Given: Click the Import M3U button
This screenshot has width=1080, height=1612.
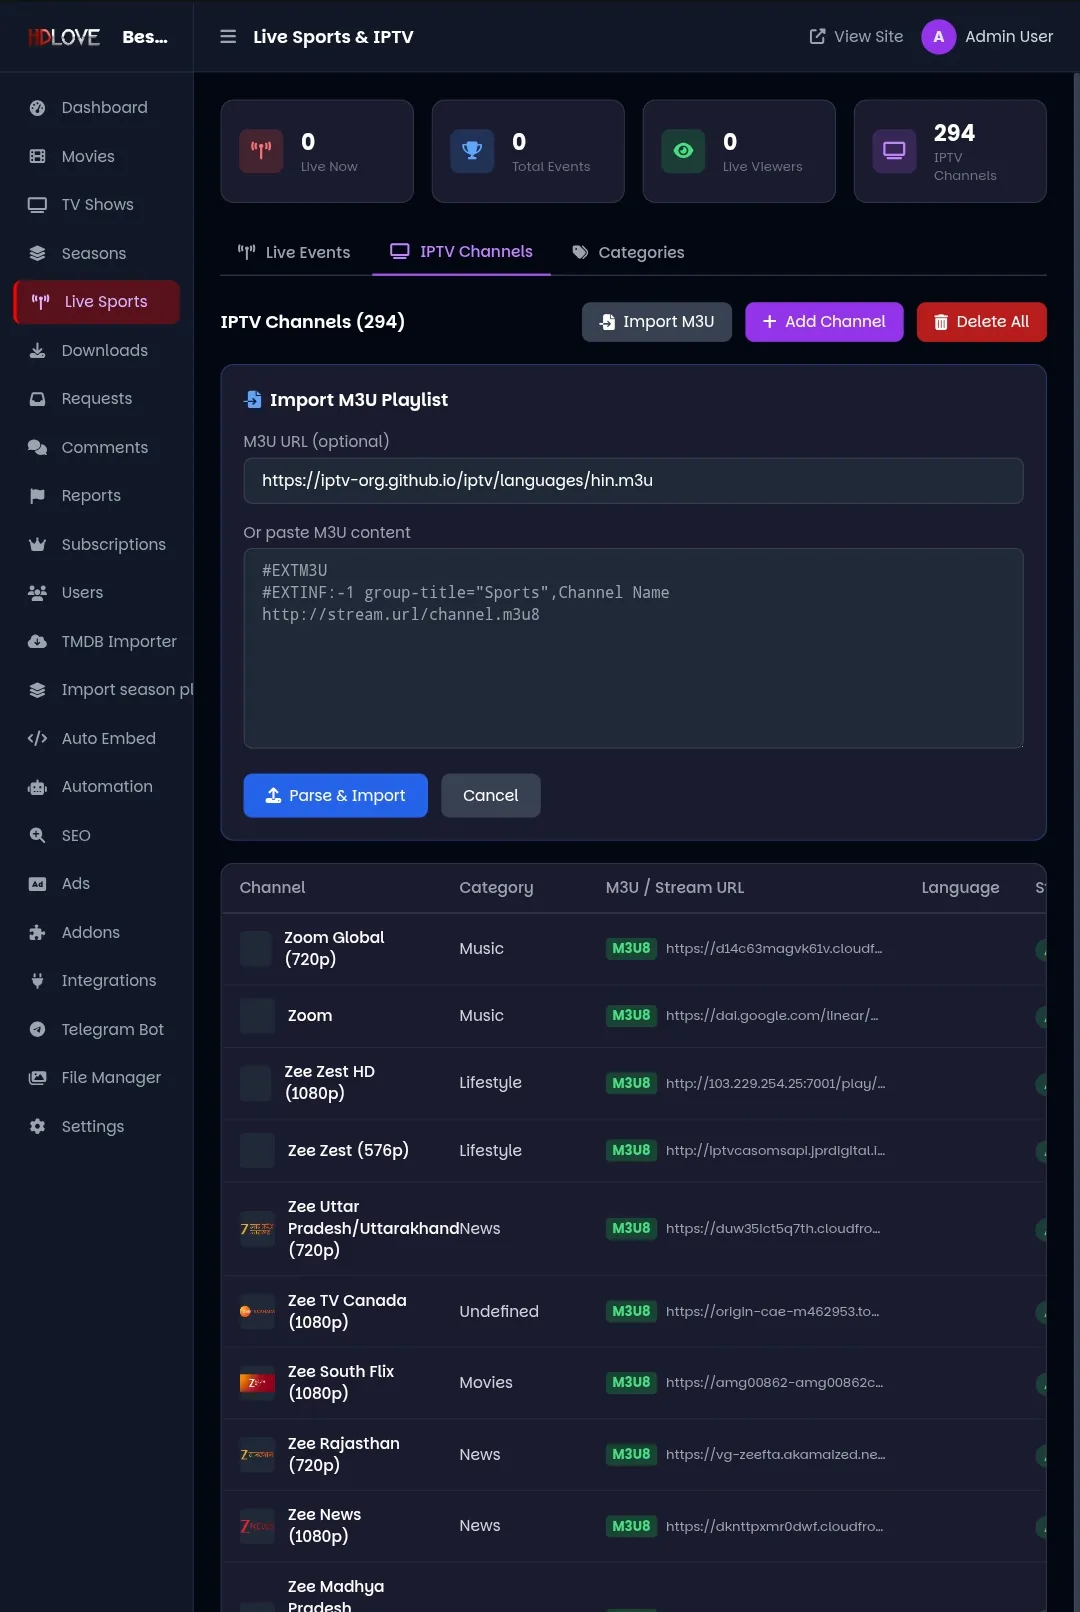Looking at the screenshot, I should click(x=657, y=322).
